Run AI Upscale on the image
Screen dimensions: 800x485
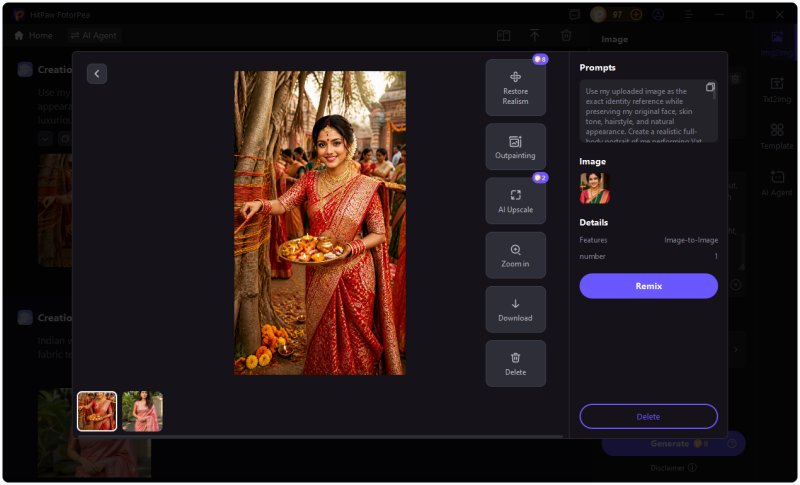pos(515,201)
